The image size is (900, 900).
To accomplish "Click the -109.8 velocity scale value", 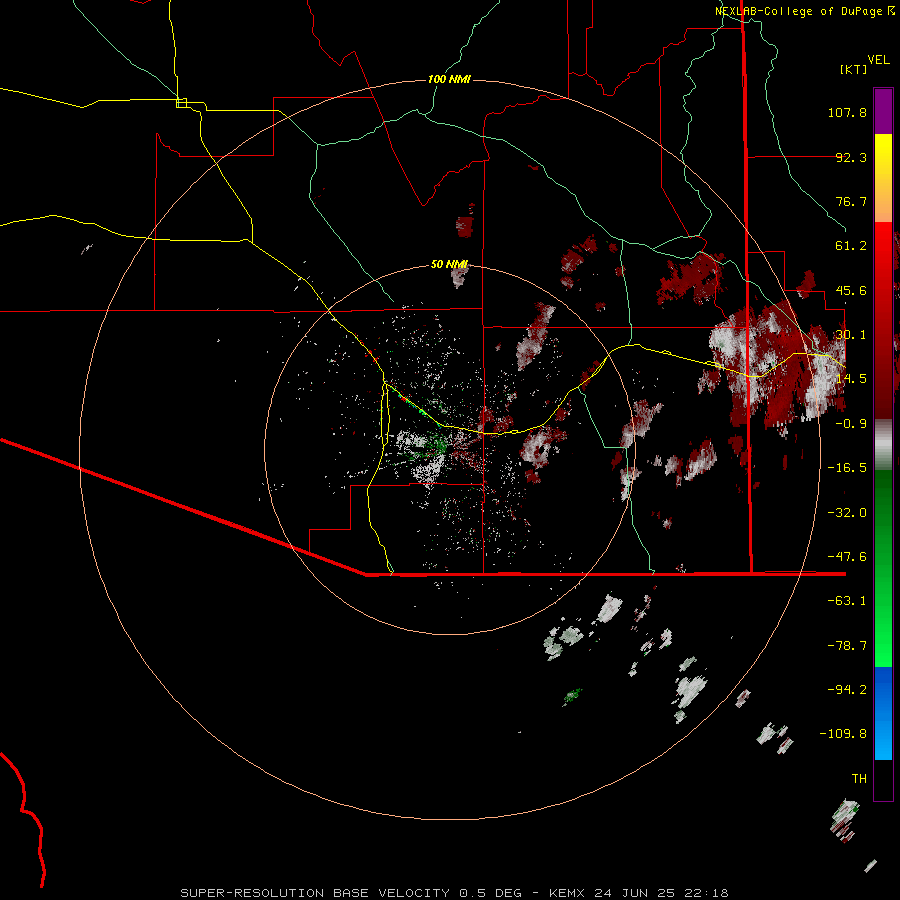I will 843,734.
